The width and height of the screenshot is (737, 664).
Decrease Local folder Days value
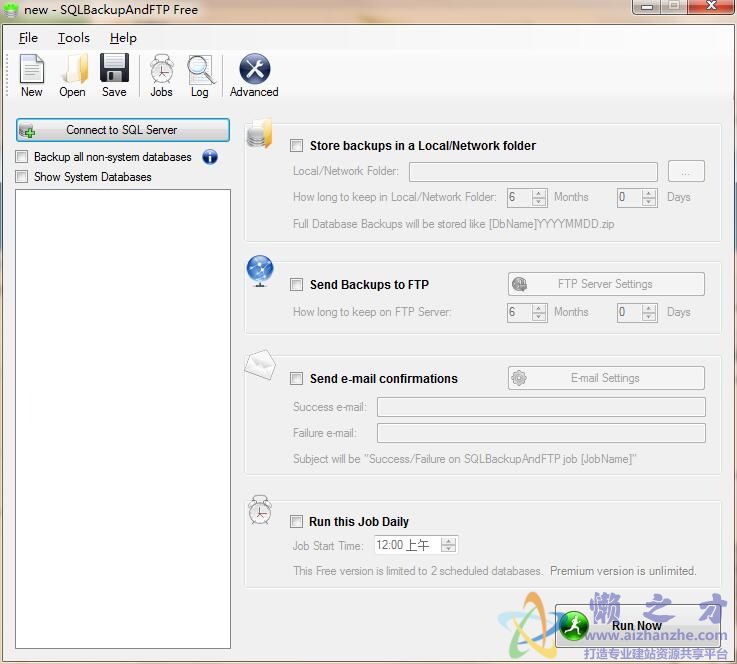point(649,202)
